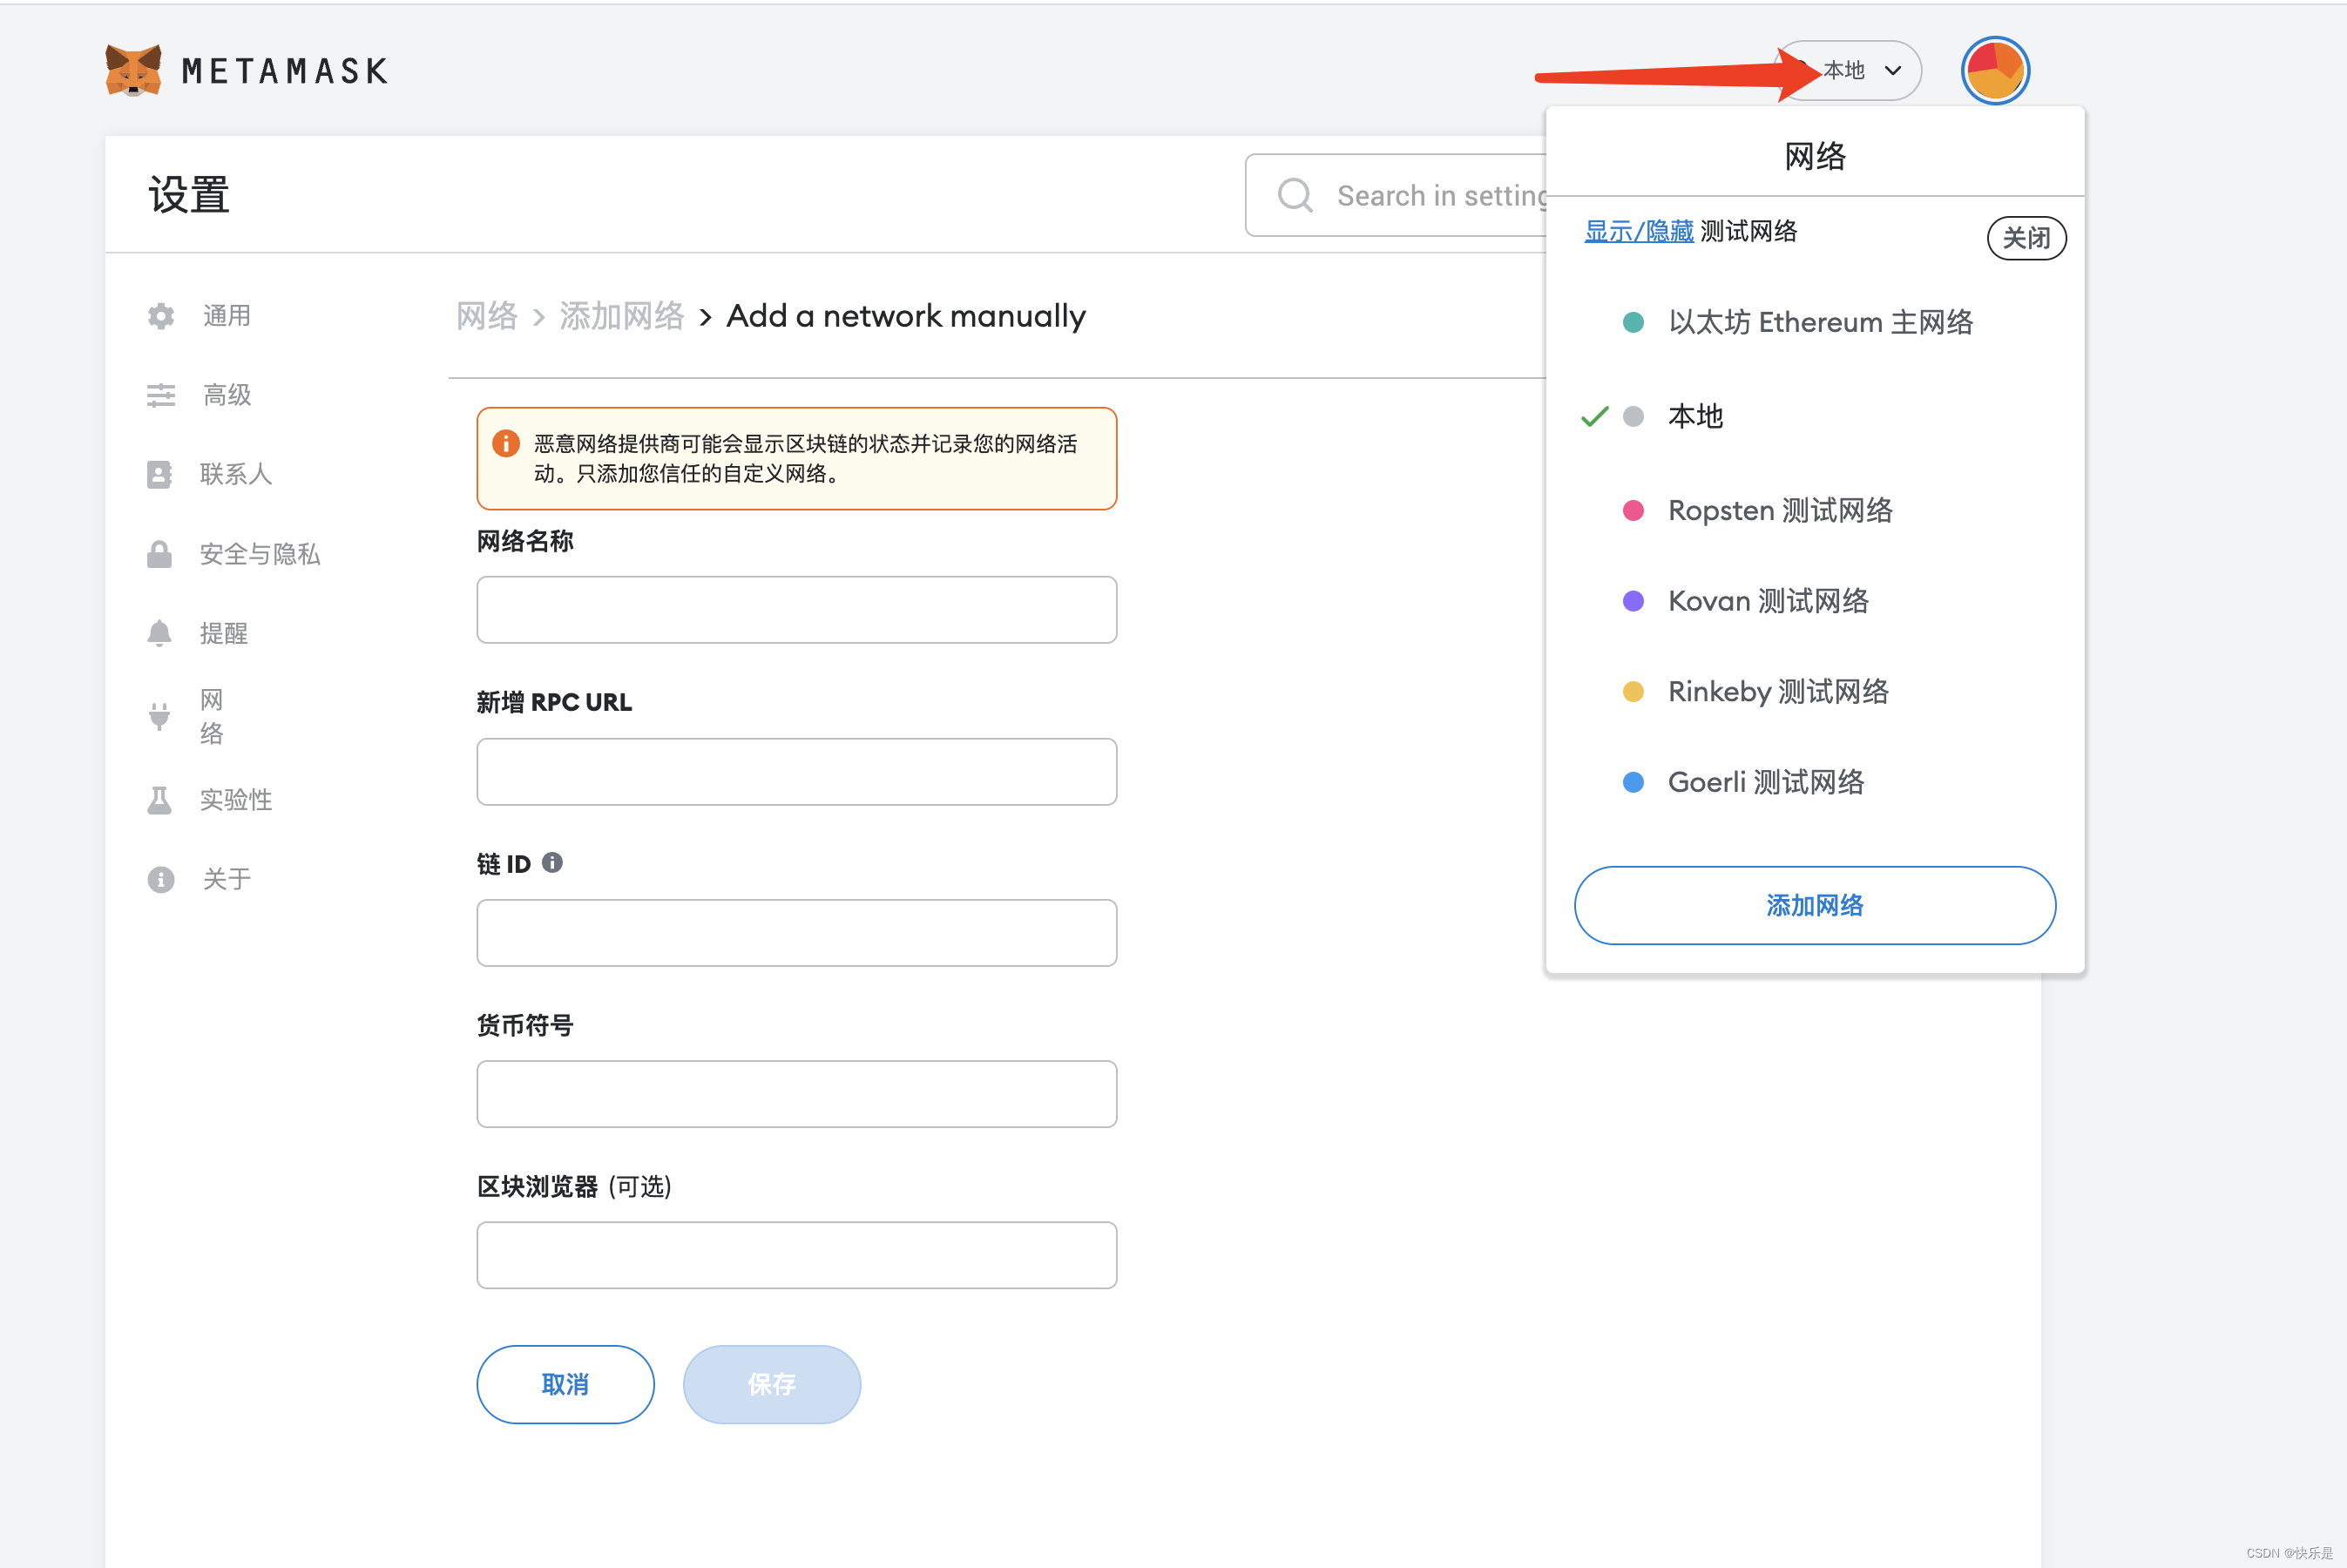The height and width of the screenshot is (1568, 2347).
Task: Click the 取消 button
Action: [x=565, y=1384]
